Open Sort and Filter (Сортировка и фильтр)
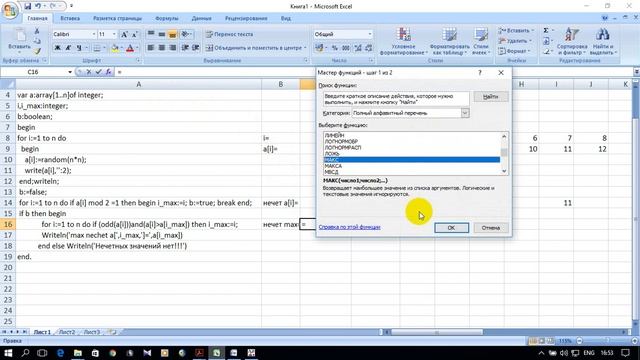Viewport: 640px width, 360px height. 572,41
